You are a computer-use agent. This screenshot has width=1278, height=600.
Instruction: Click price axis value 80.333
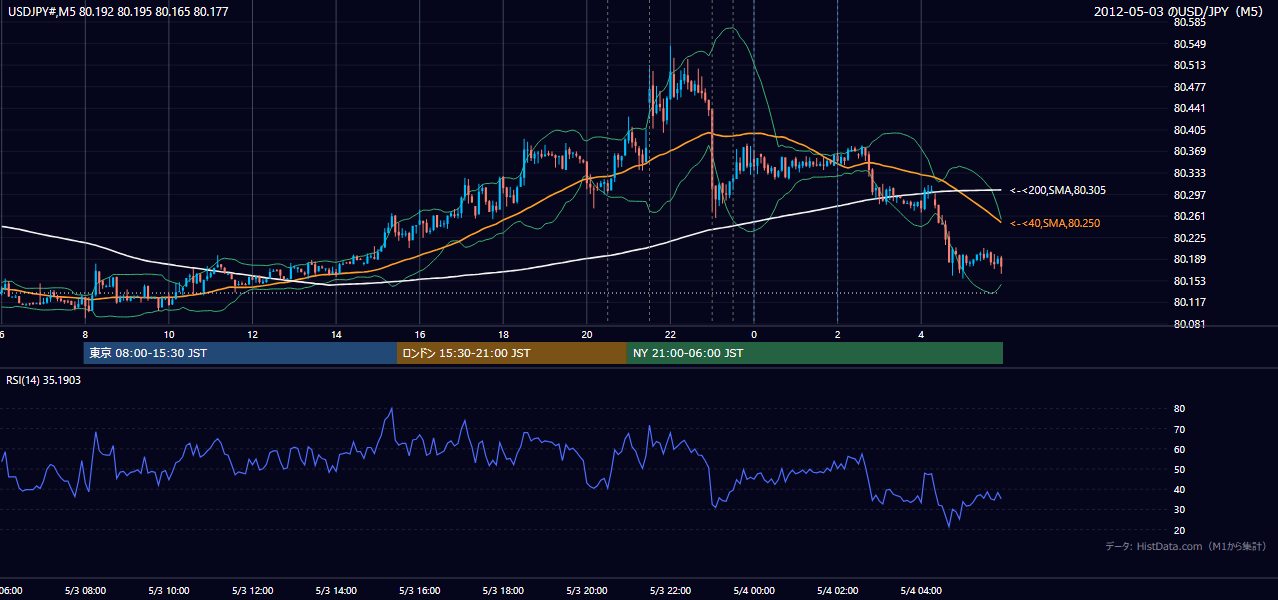1188,173
